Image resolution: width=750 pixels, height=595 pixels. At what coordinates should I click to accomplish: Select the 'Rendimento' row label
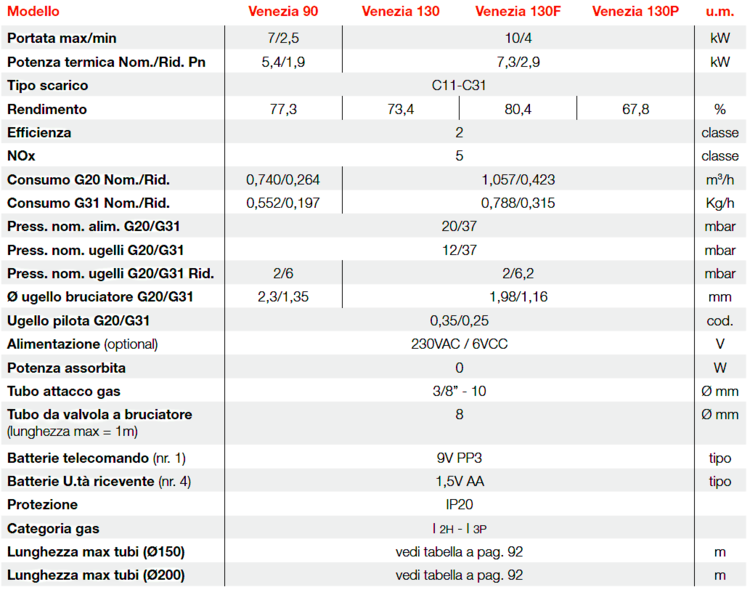point(47,110)
